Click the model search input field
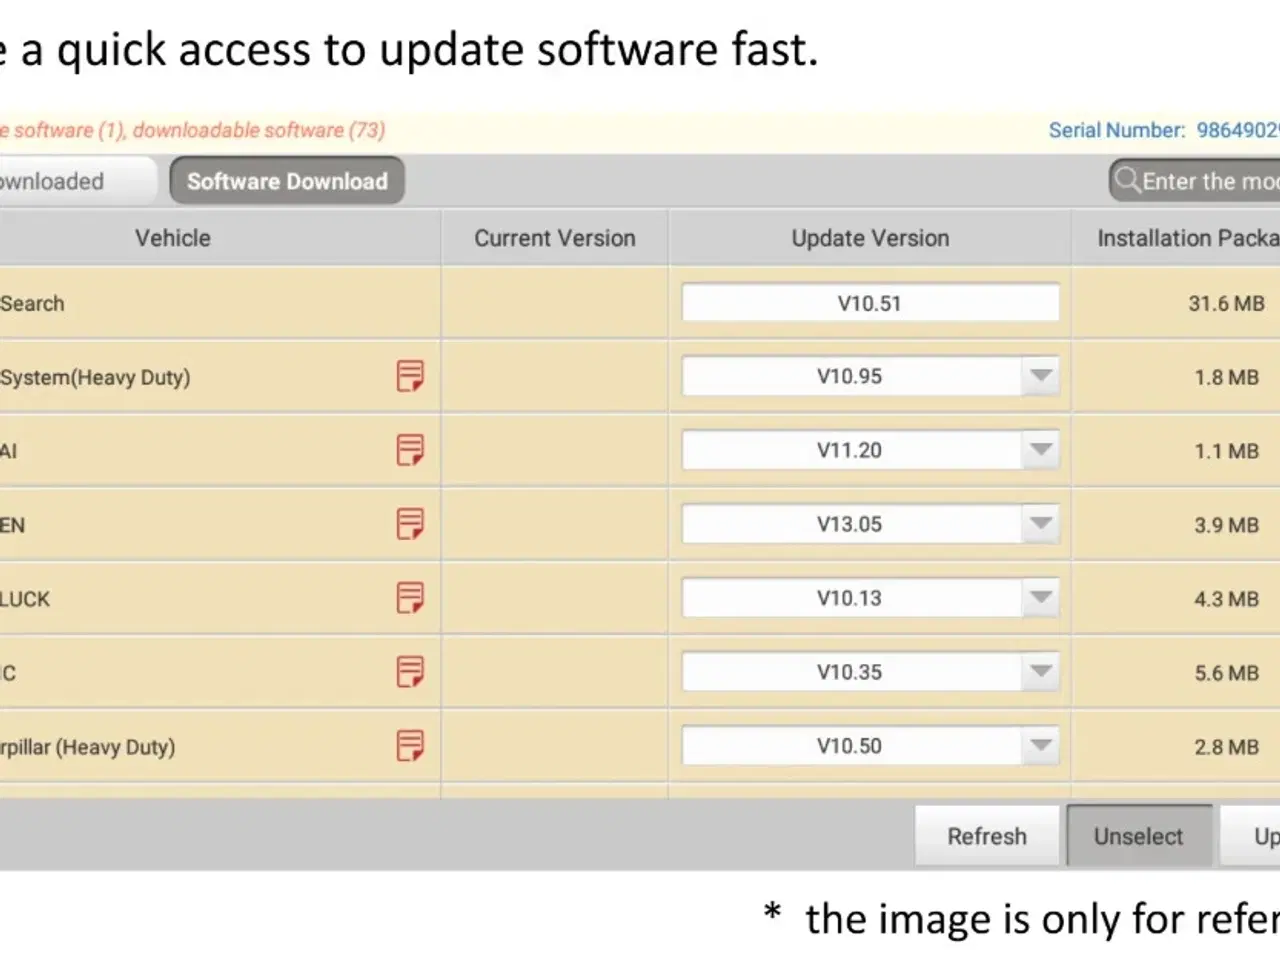1280x960 pixels. tap(1210, 181)
